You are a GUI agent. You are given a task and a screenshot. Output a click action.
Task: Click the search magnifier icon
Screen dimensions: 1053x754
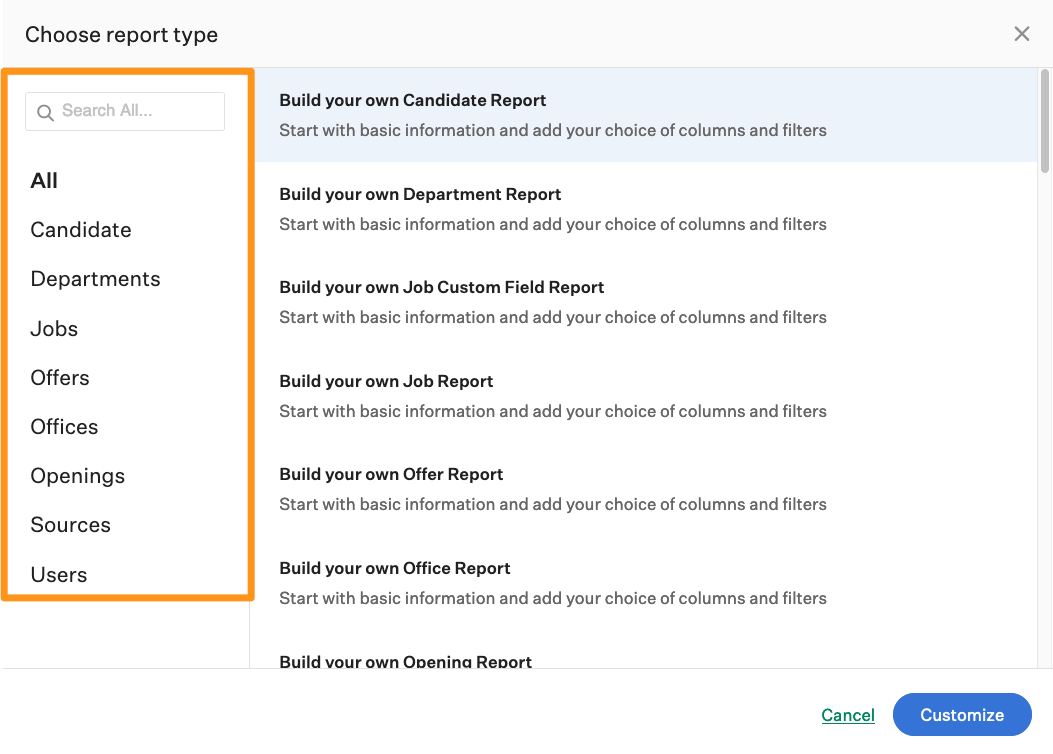45,112
